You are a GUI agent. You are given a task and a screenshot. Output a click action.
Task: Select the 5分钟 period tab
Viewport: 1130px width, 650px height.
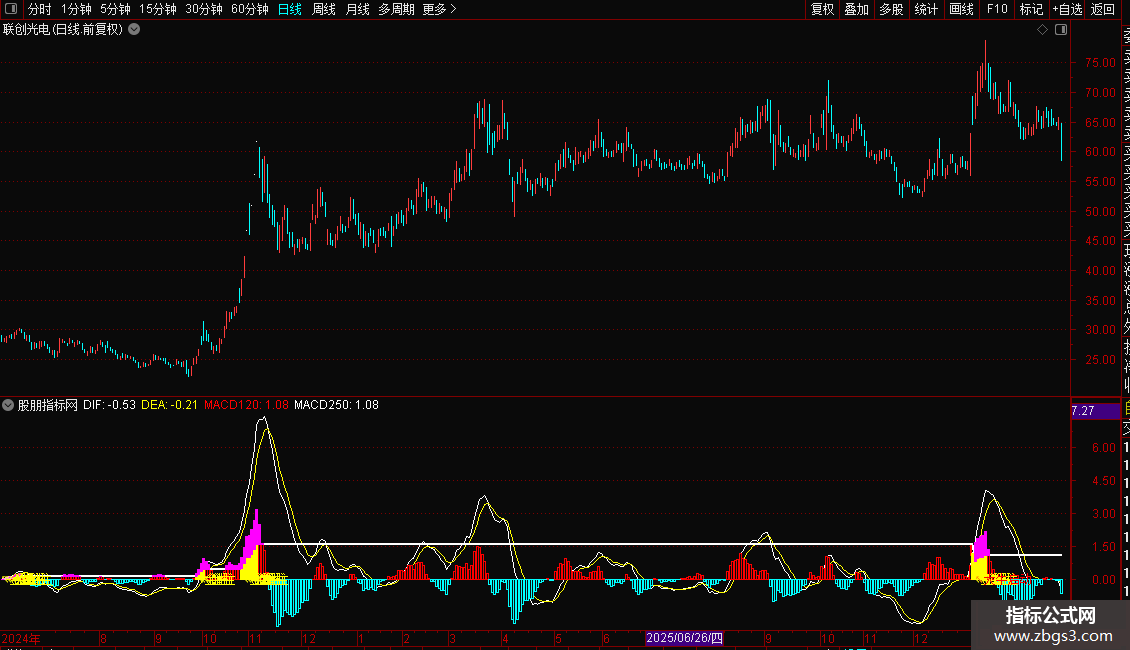pyautogui.click(x=115, y=9)
